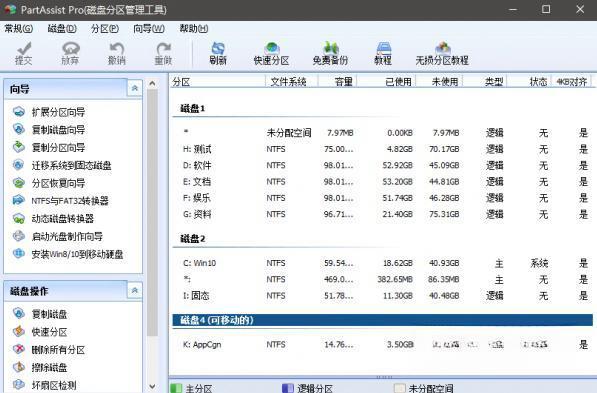Open the 分区(P) menu

pos(105,29)
